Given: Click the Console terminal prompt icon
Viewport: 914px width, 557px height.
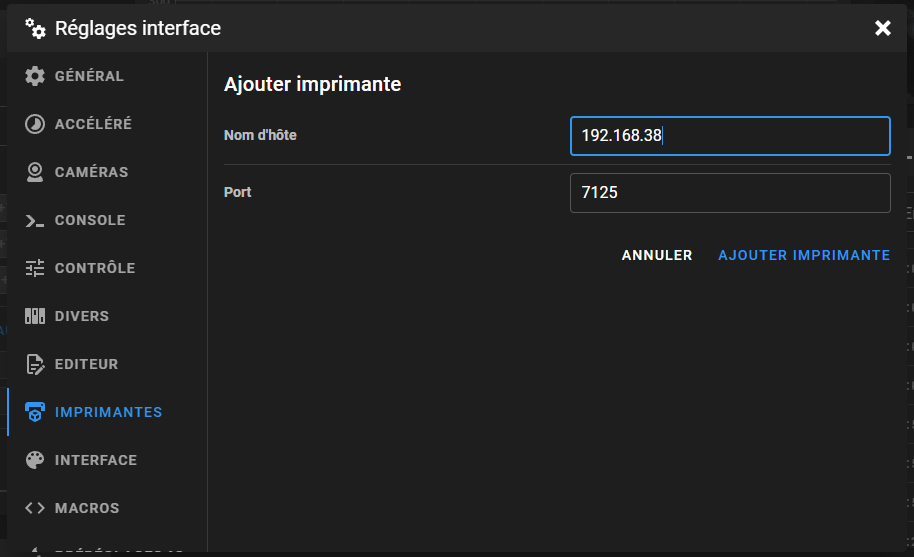Looking at the screenshot, I should pos(35,220).
